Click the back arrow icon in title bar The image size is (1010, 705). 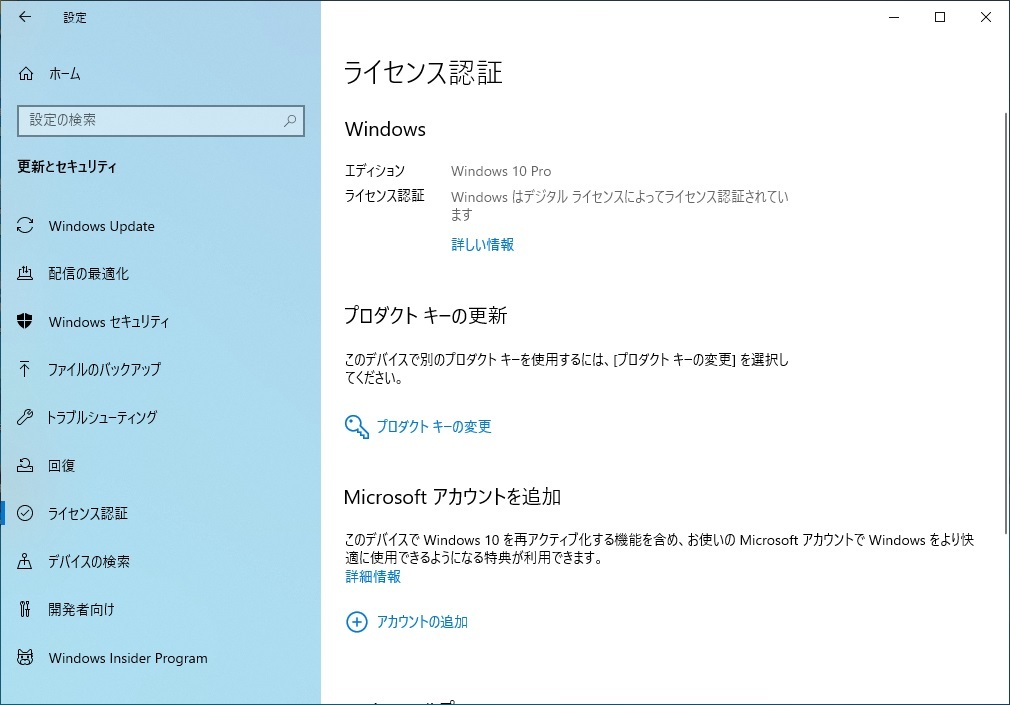(x=24, y=17)
